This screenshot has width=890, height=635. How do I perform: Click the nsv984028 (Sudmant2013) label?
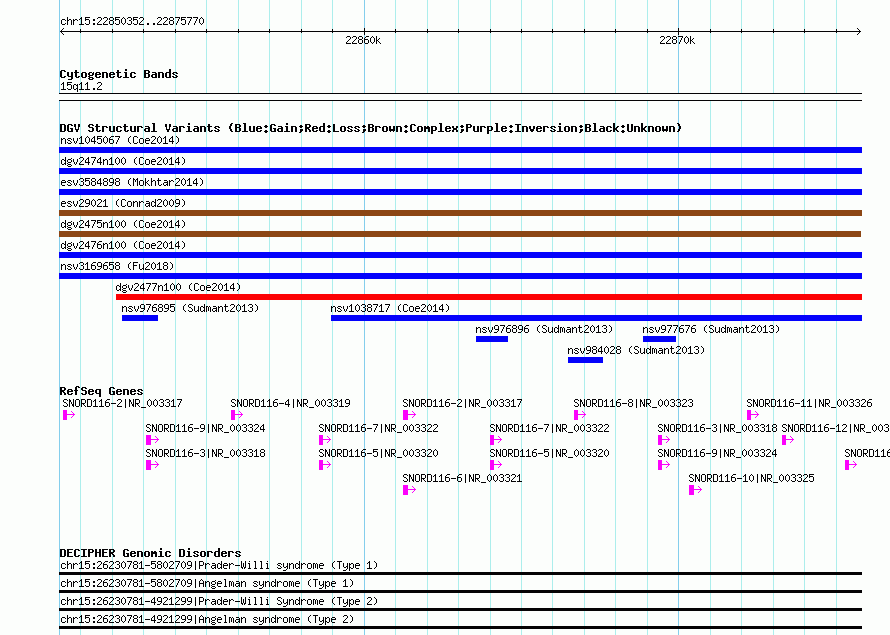pyautogui.click(x=636, y=350)
